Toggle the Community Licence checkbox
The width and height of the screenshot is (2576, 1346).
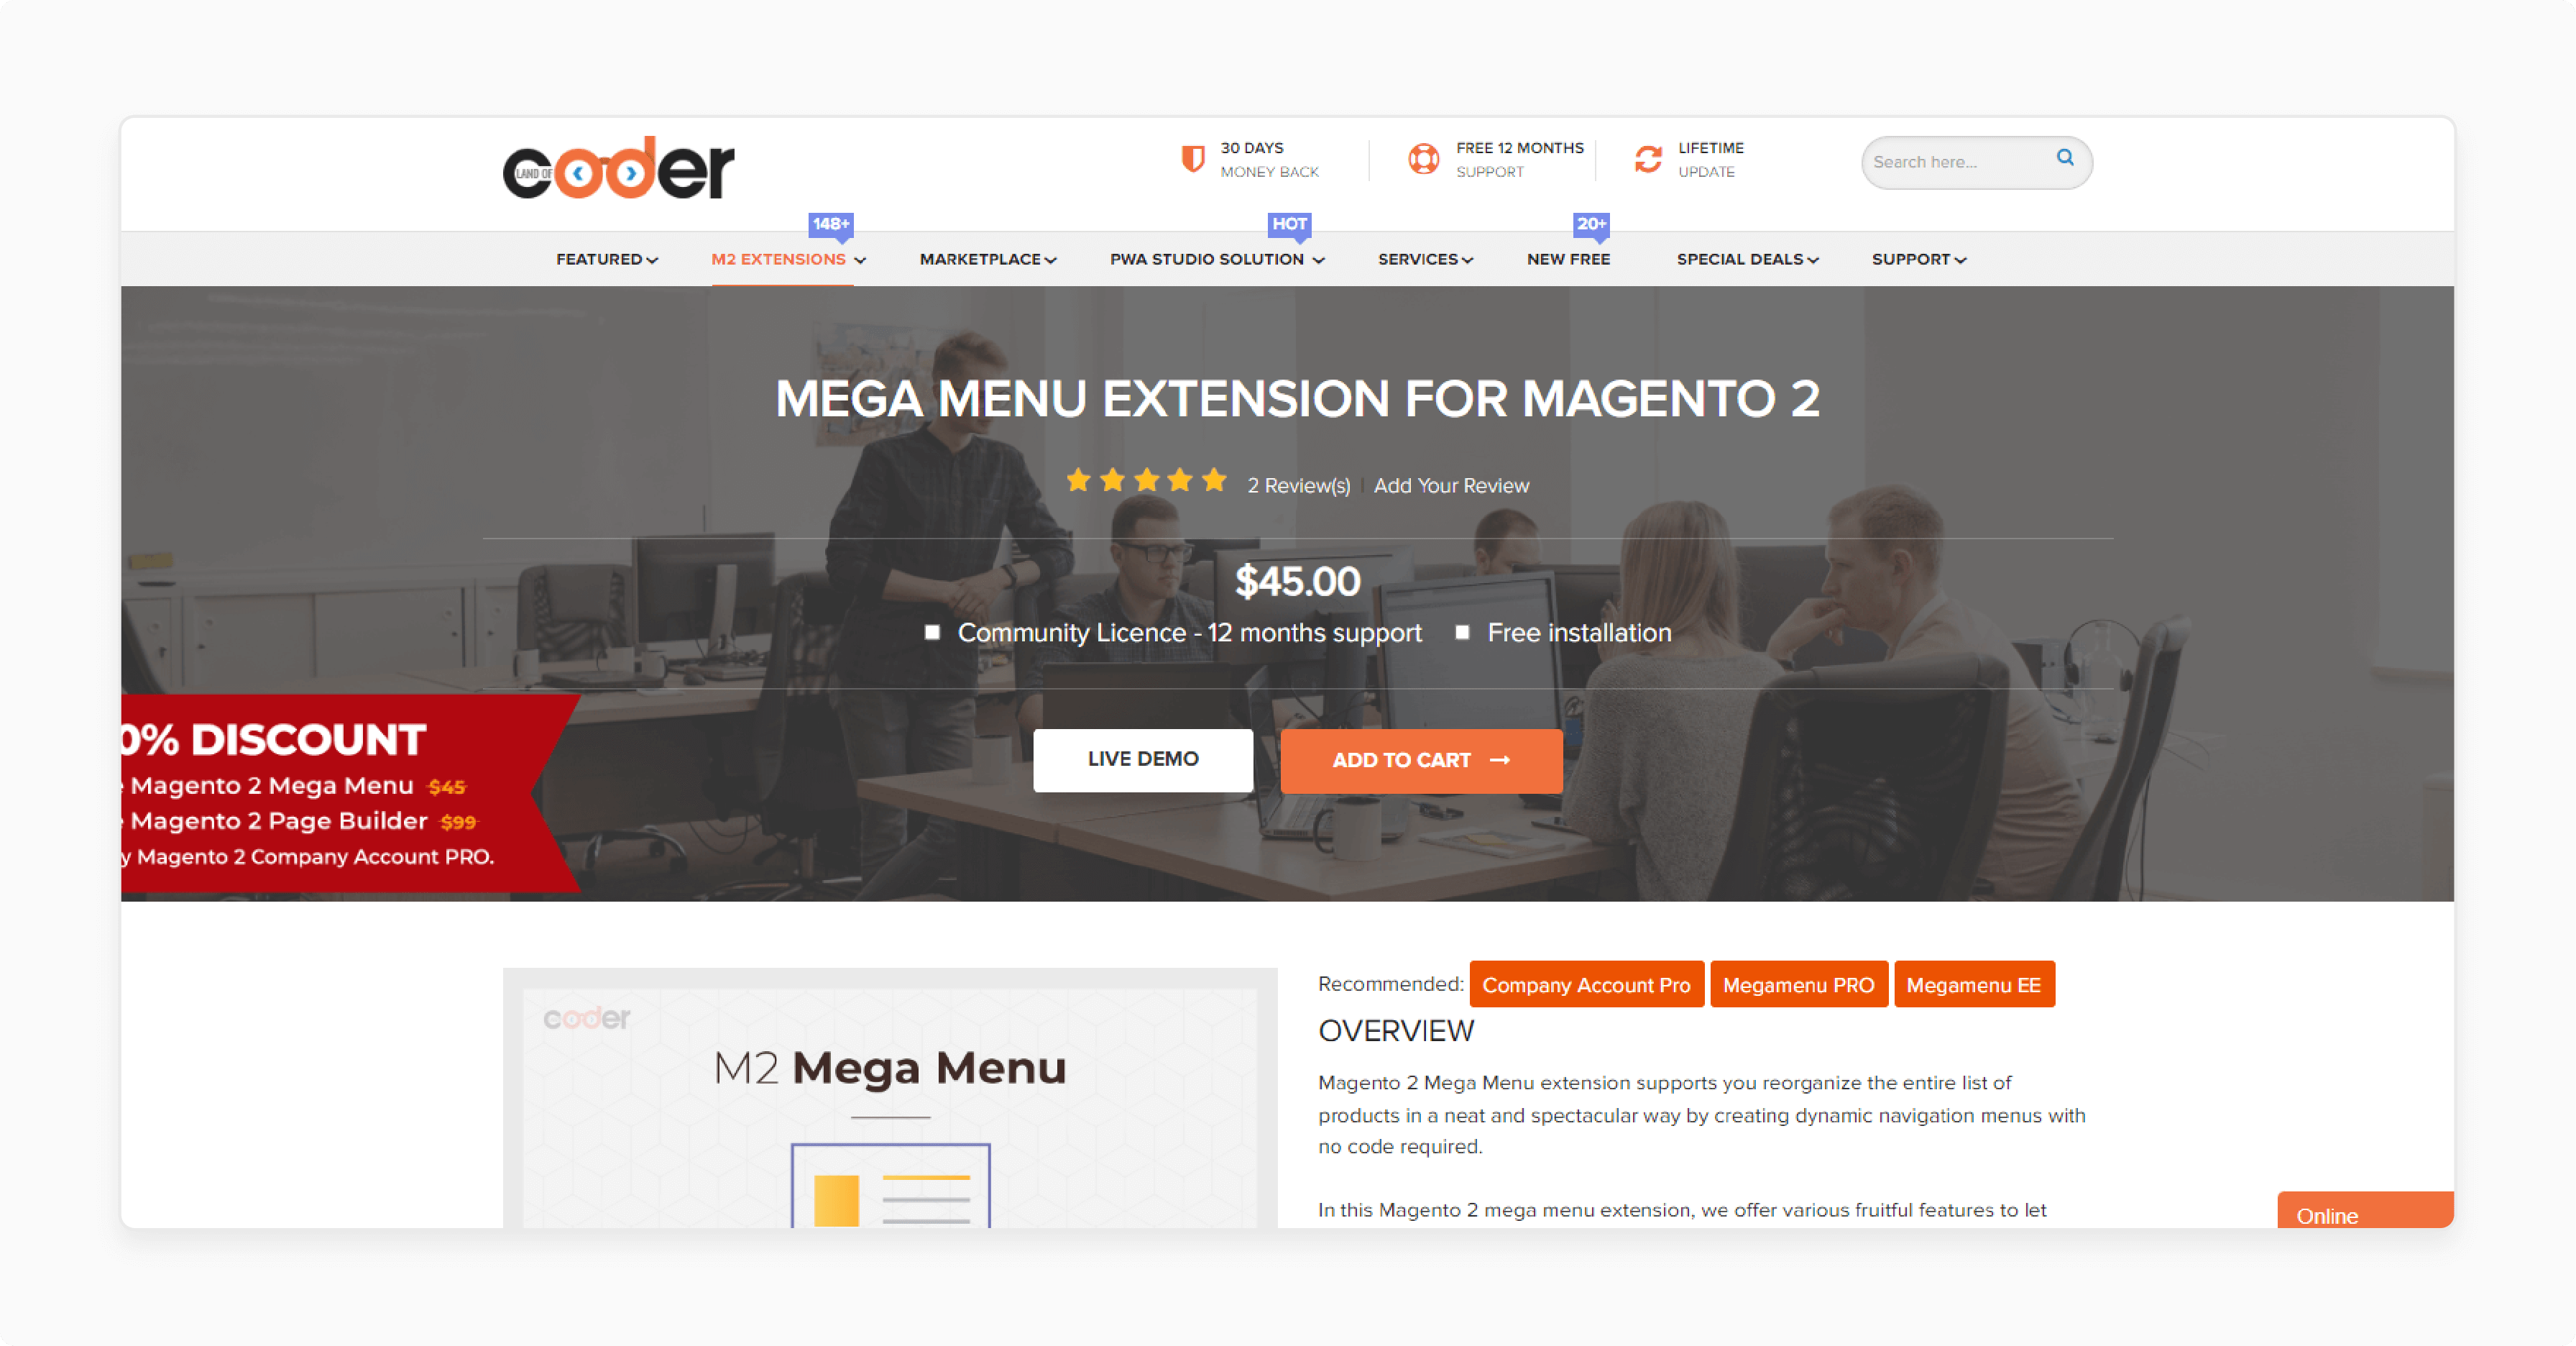932,631
